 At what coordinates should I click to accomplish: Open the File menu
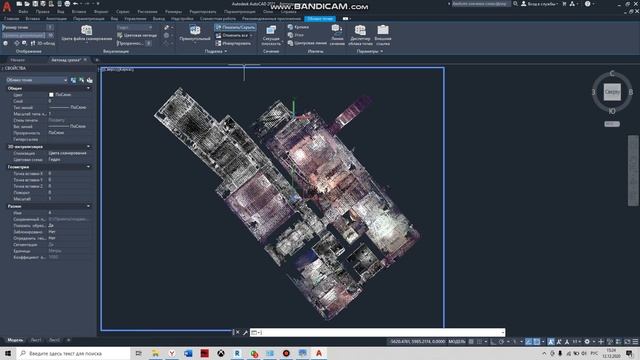23,12
